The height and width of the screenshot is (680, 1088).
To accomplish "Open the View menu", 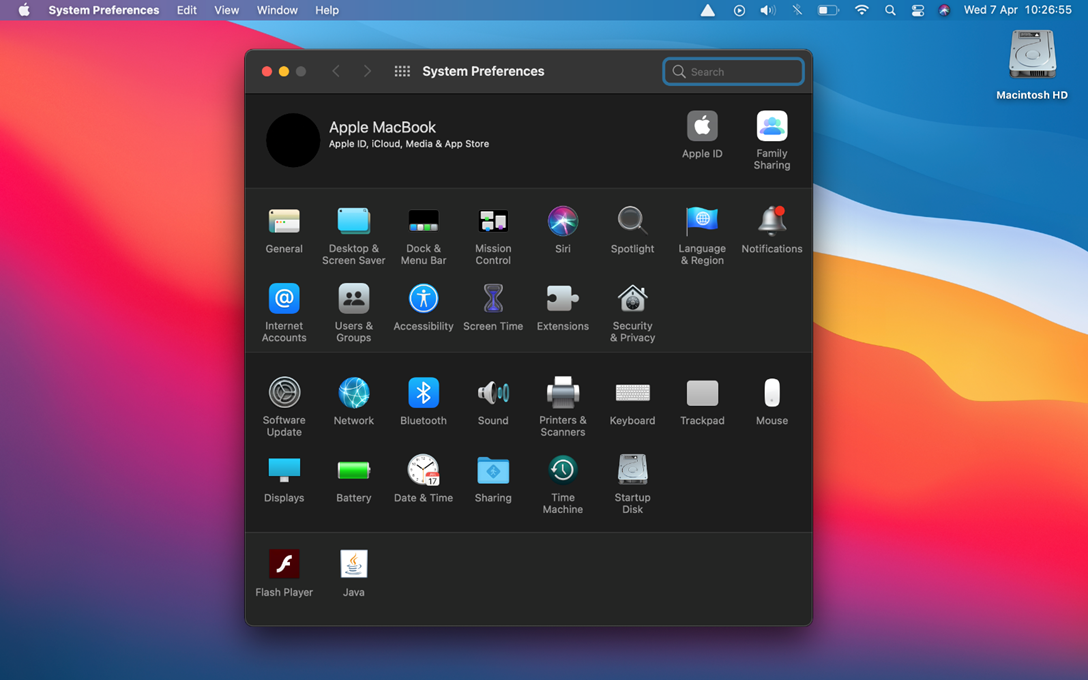I will (x=227, y=10).
